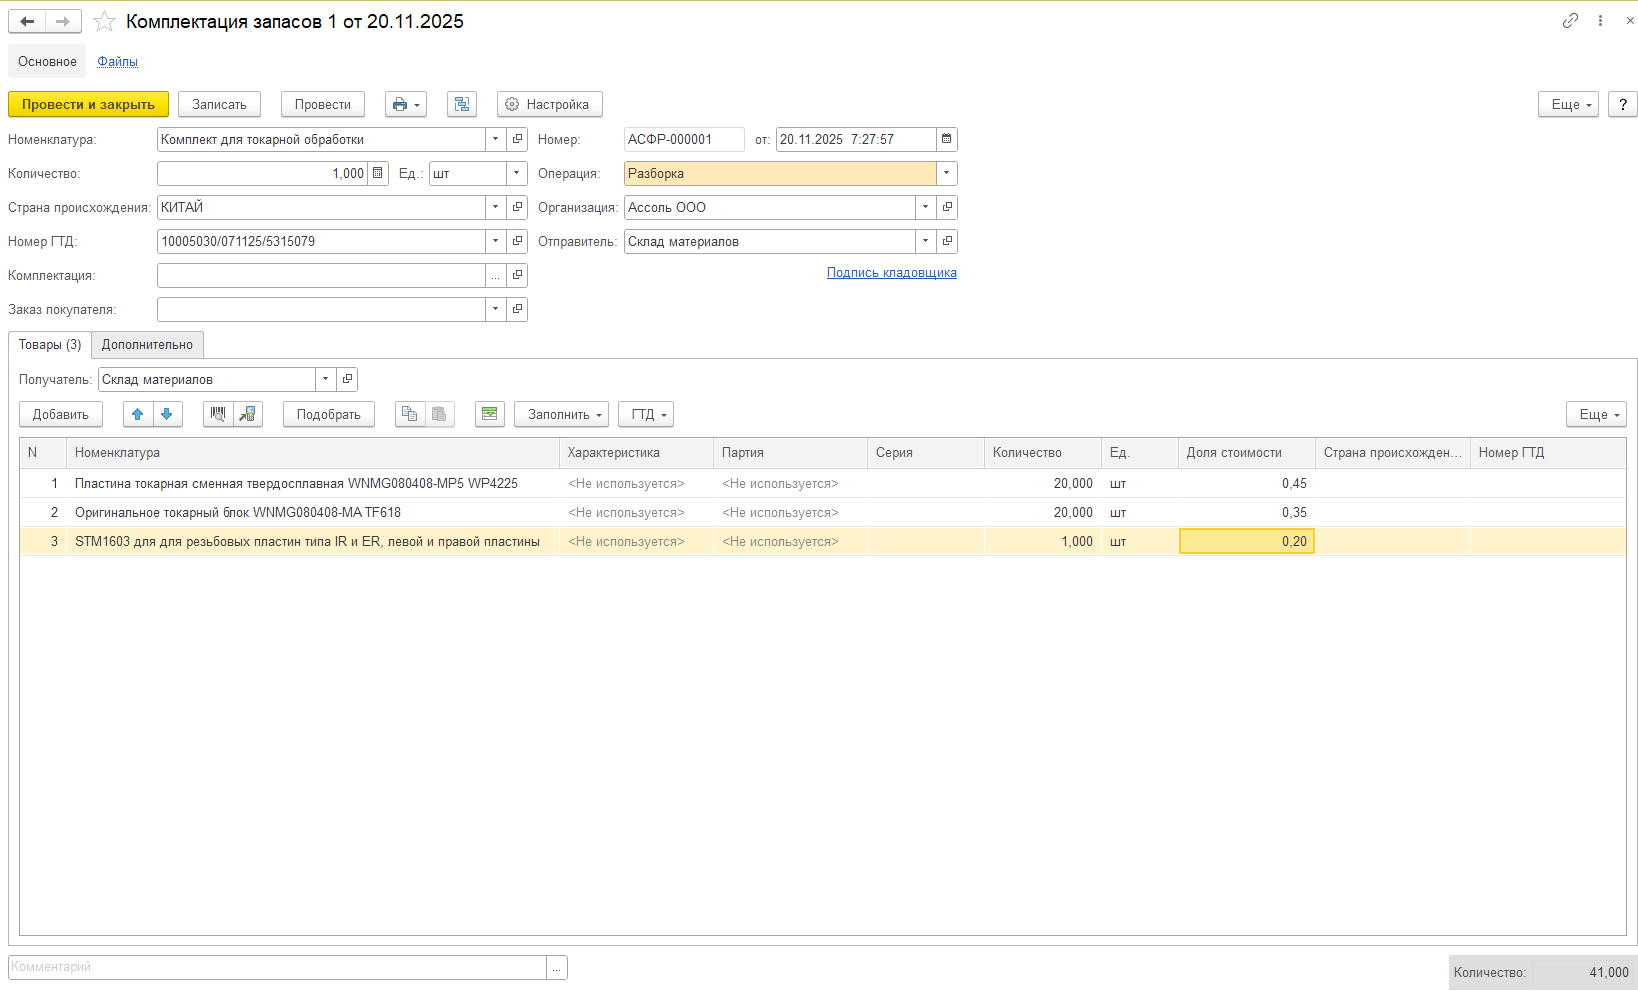Move selected row down with blue arrow
This screenshot has width=1638, height=991.
[167, 414]
